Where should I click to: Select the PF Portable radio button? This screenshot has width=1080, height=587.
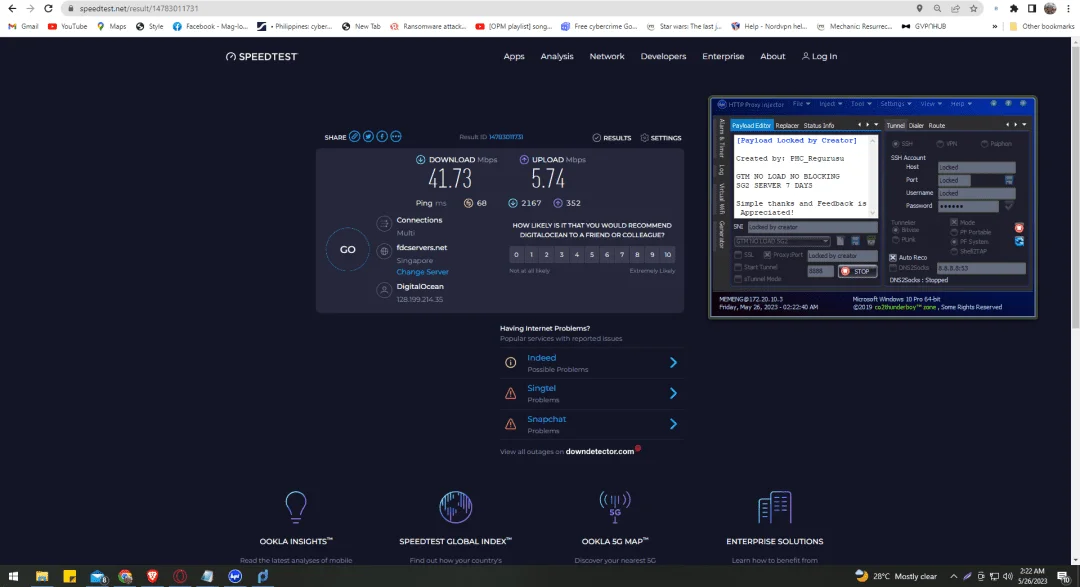[954, 232]
